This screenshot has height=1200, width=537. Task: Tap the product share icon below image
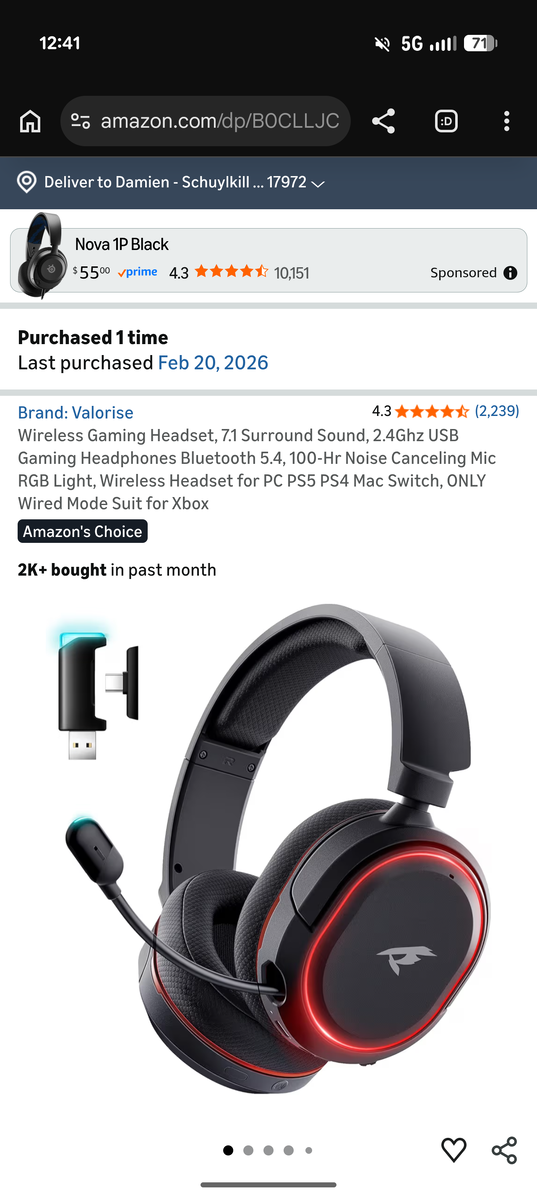505,1150
